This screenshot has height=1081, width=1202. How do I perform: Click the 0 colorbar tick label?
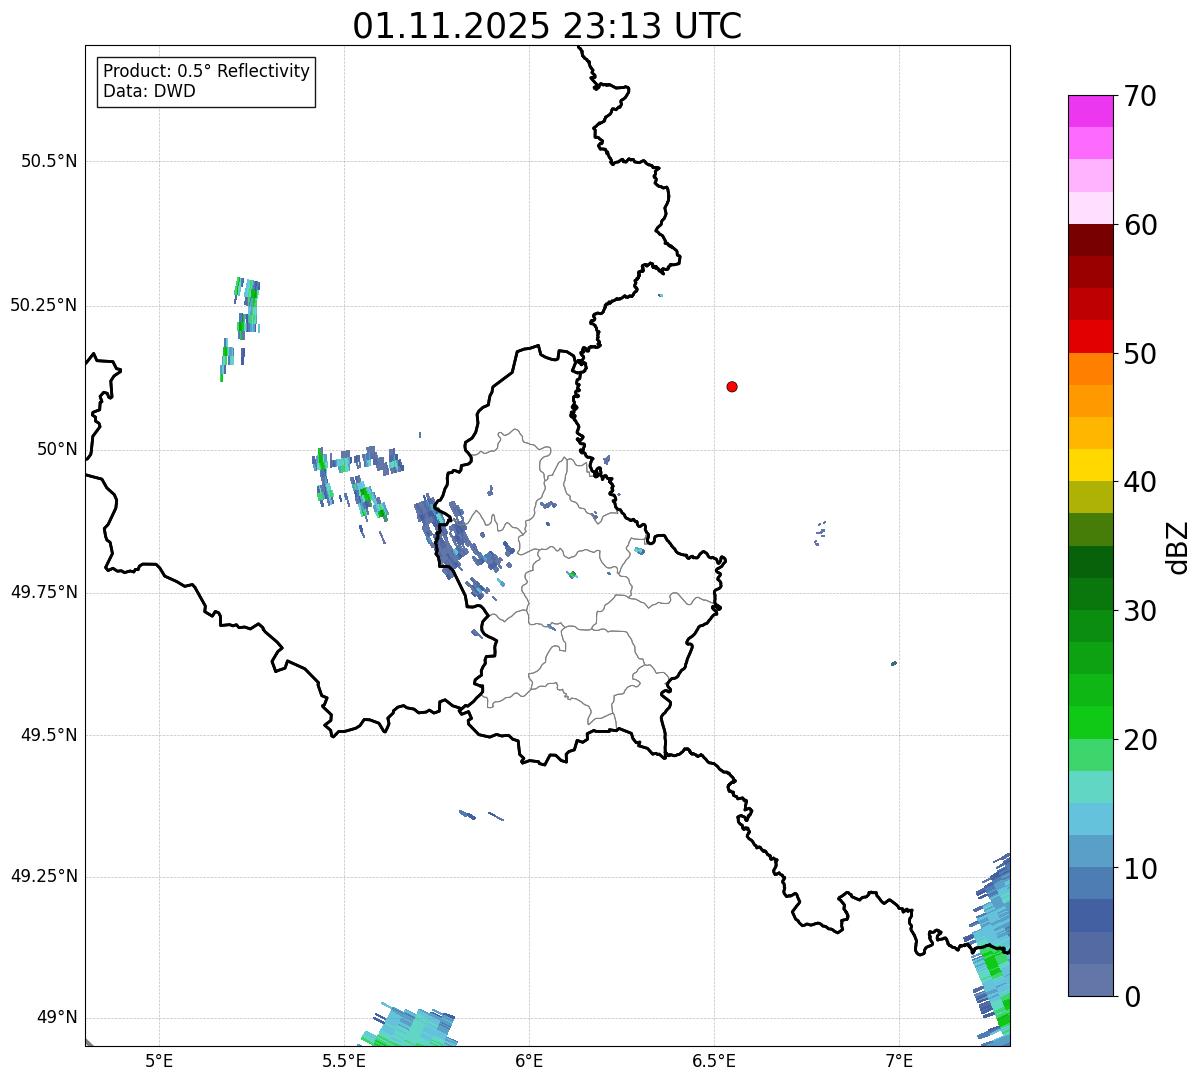(x=1132, y=997)
